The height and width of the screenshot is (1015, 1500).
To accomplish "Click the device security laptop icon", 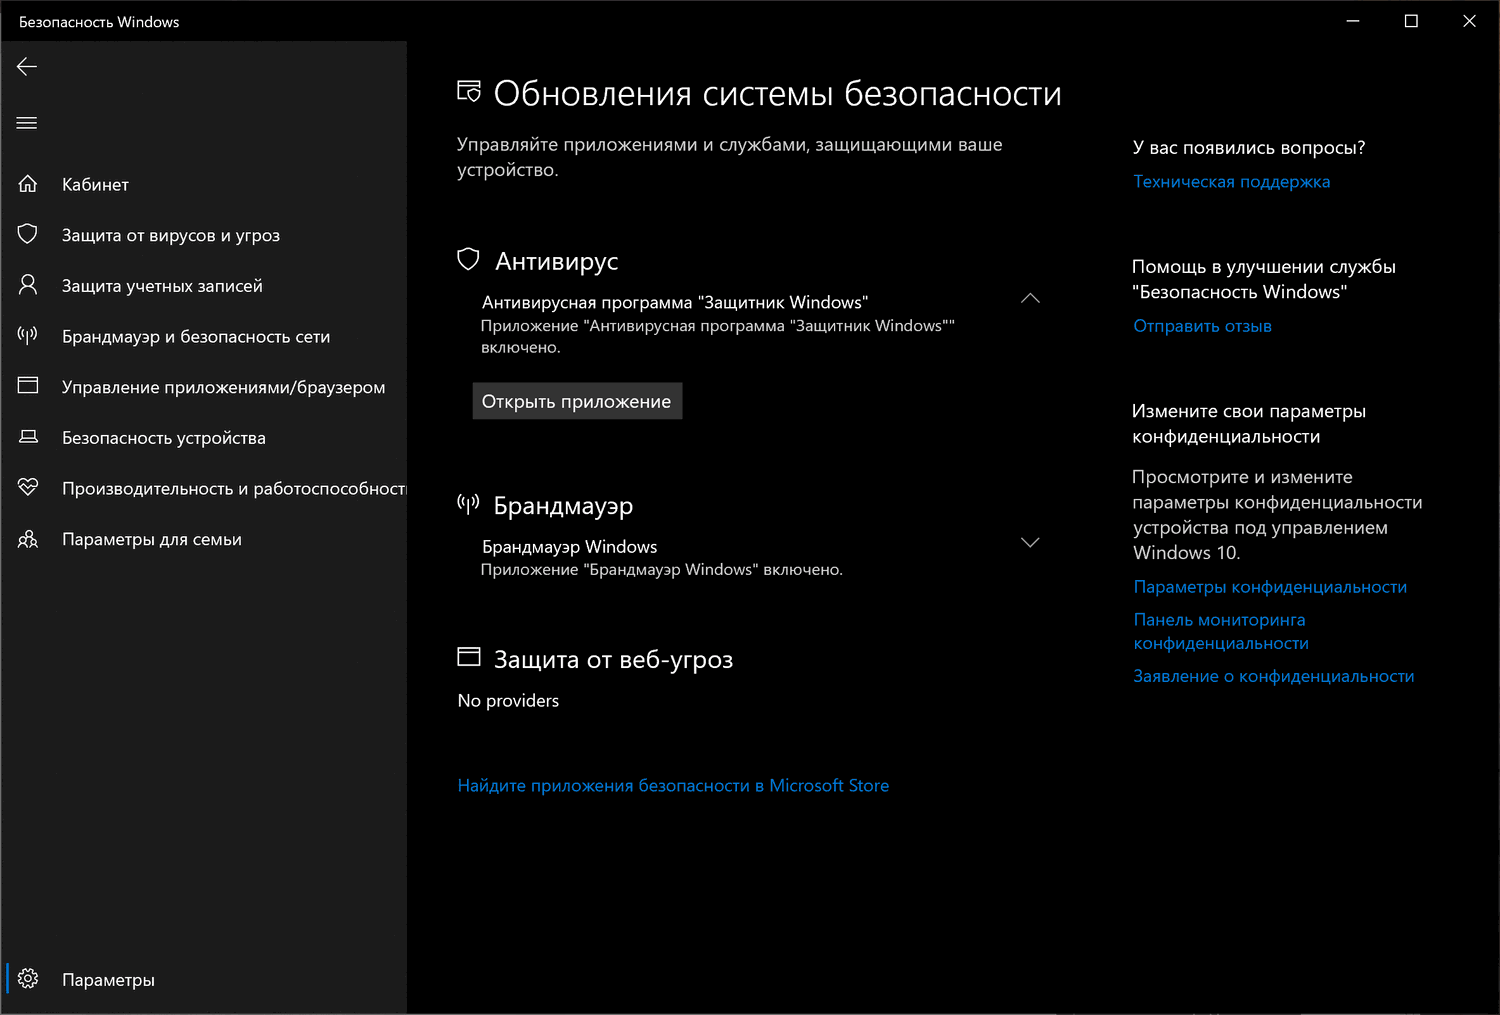I will pyautogui.click(x=28, y=437).
